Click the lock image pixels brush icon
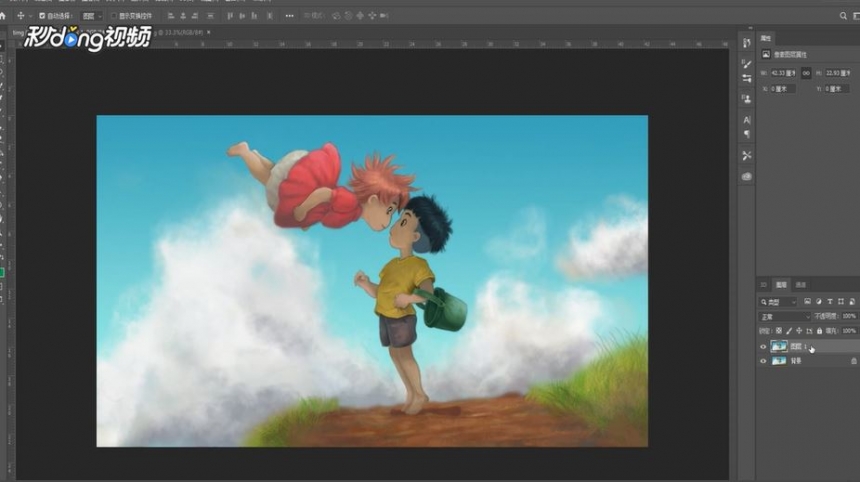The image size is (860, 482). [789, 331]
